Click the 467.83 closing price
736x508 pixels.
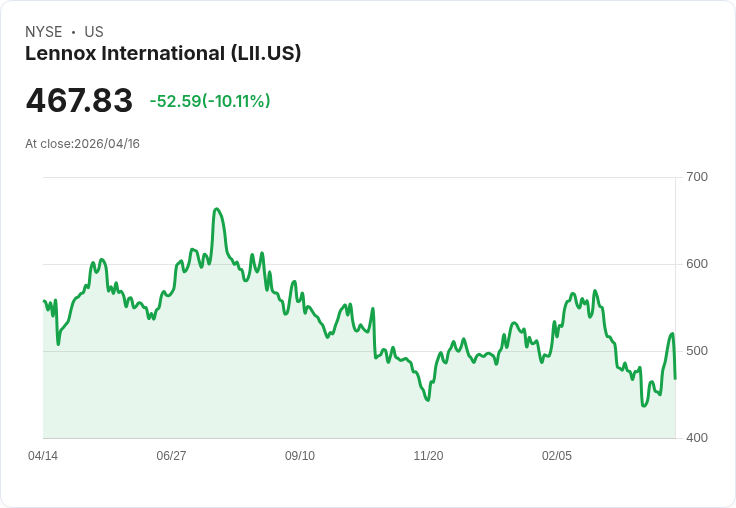point(79,101)
